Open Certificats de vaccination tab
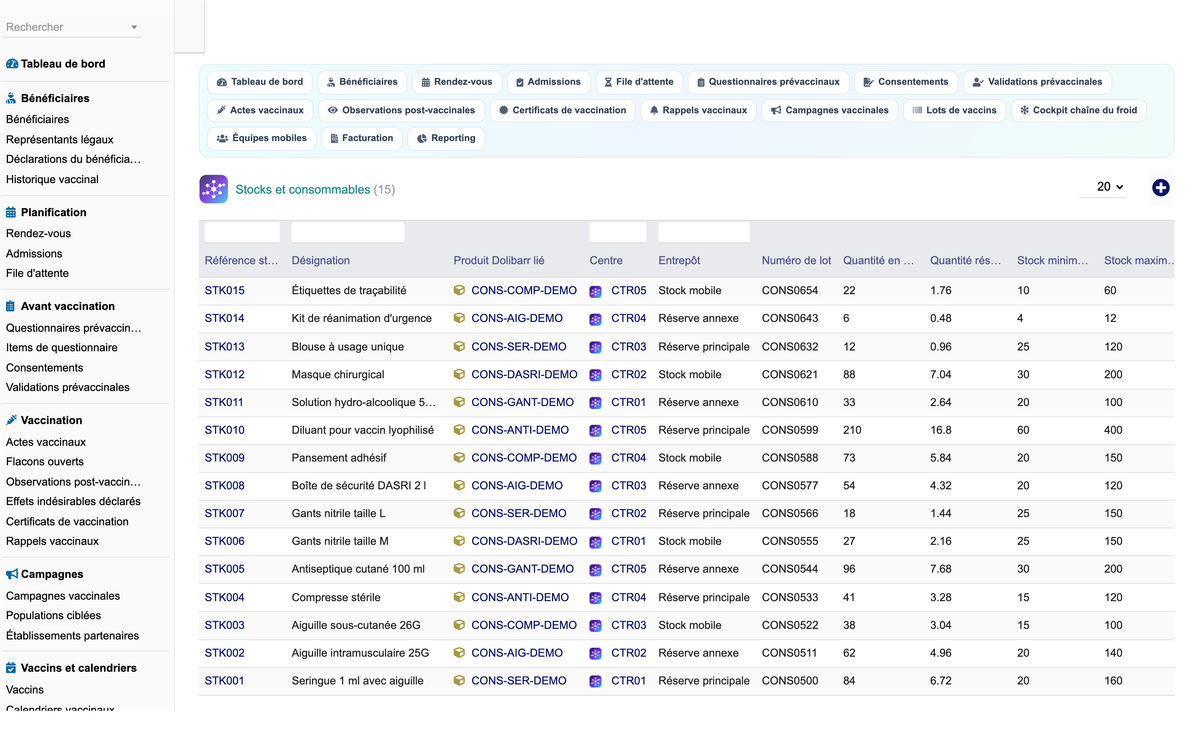Viewport: 1200px width, 743px height. coord(562,110)
